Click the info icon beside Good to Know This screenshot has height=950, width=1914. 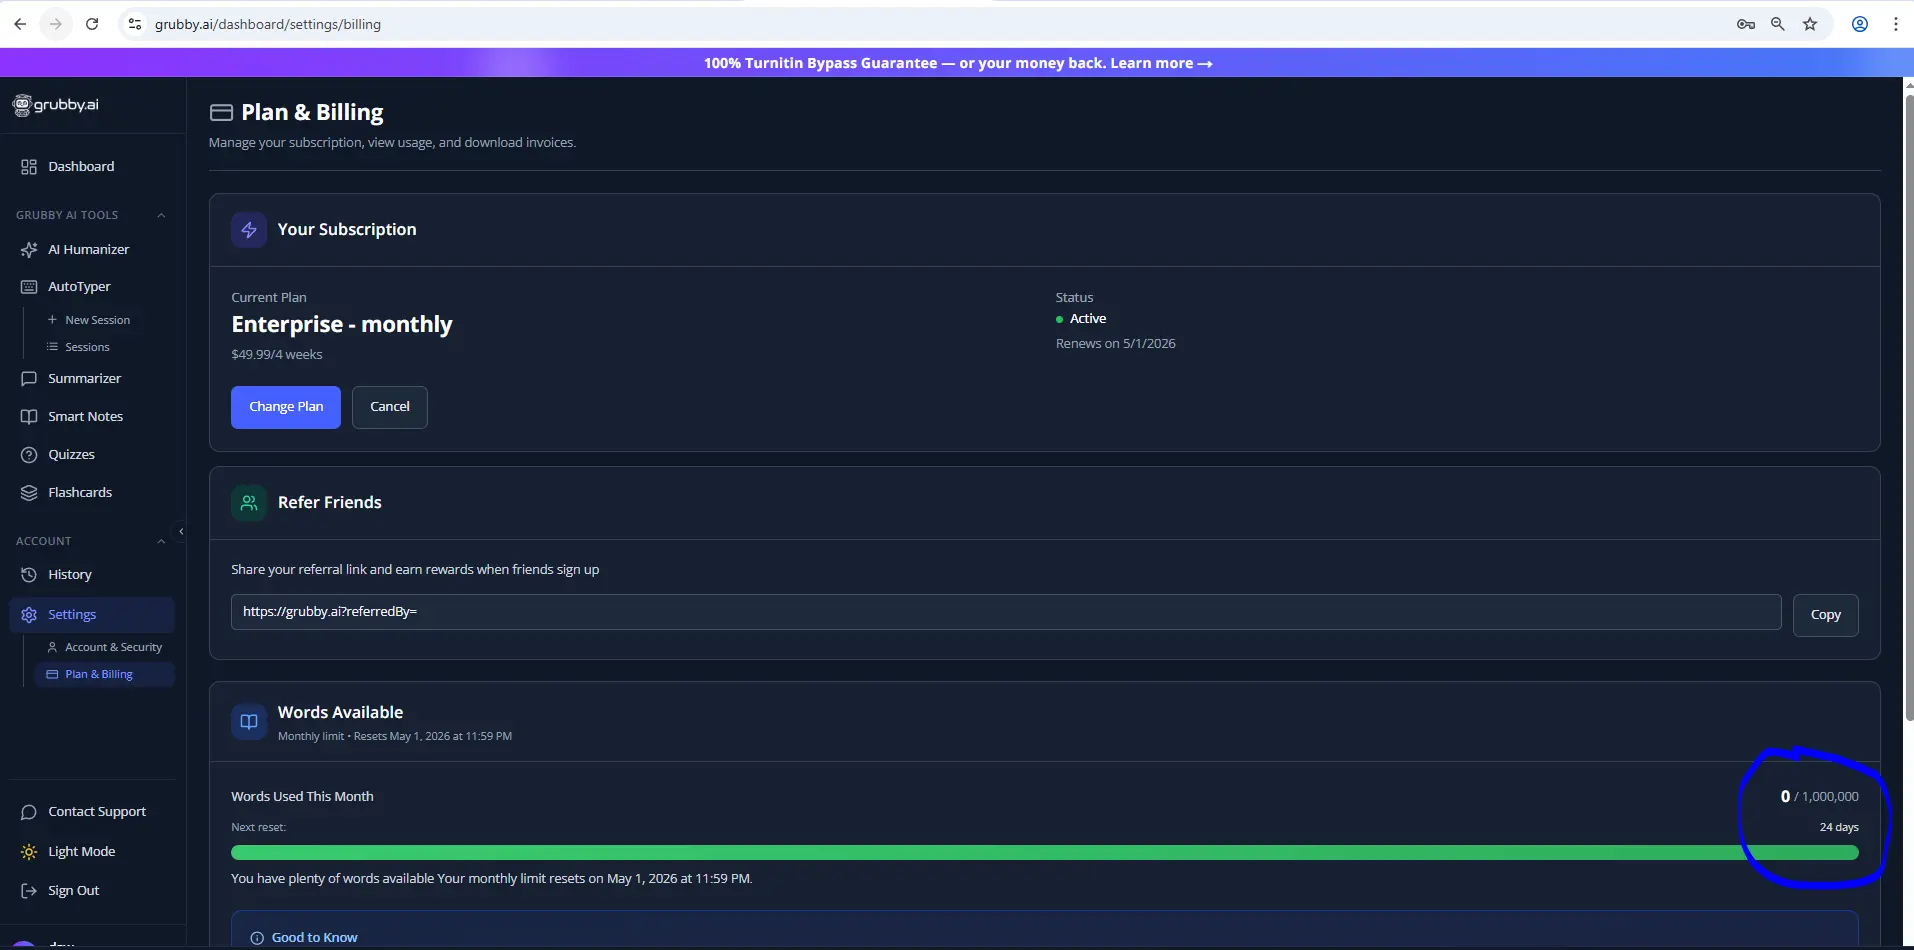click(x=257, y=938)
